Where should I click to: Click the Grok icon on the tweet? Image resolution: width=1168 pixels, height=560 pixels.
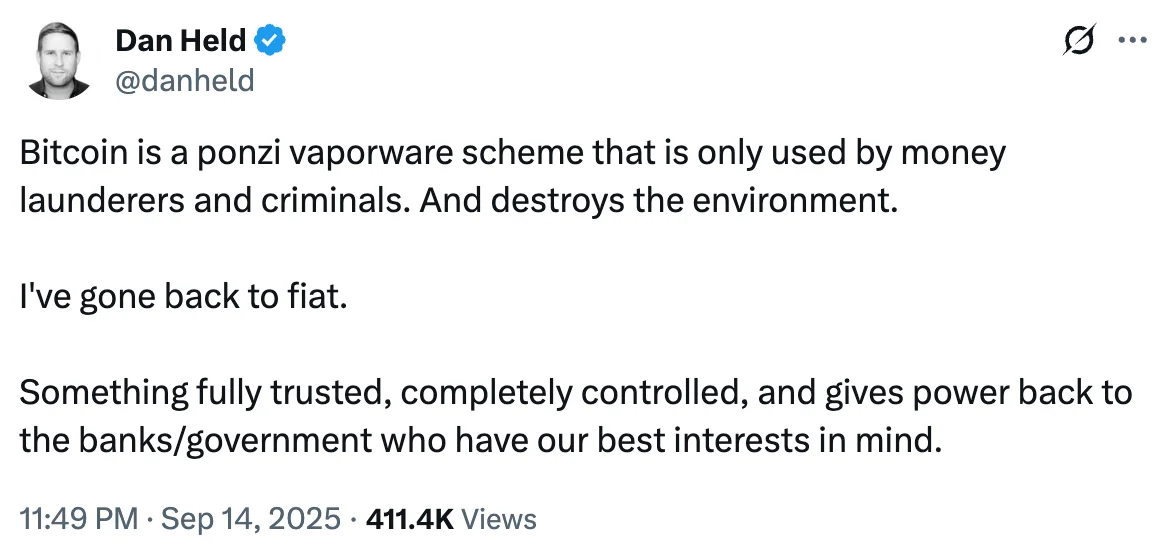[x=1081, y=41]
